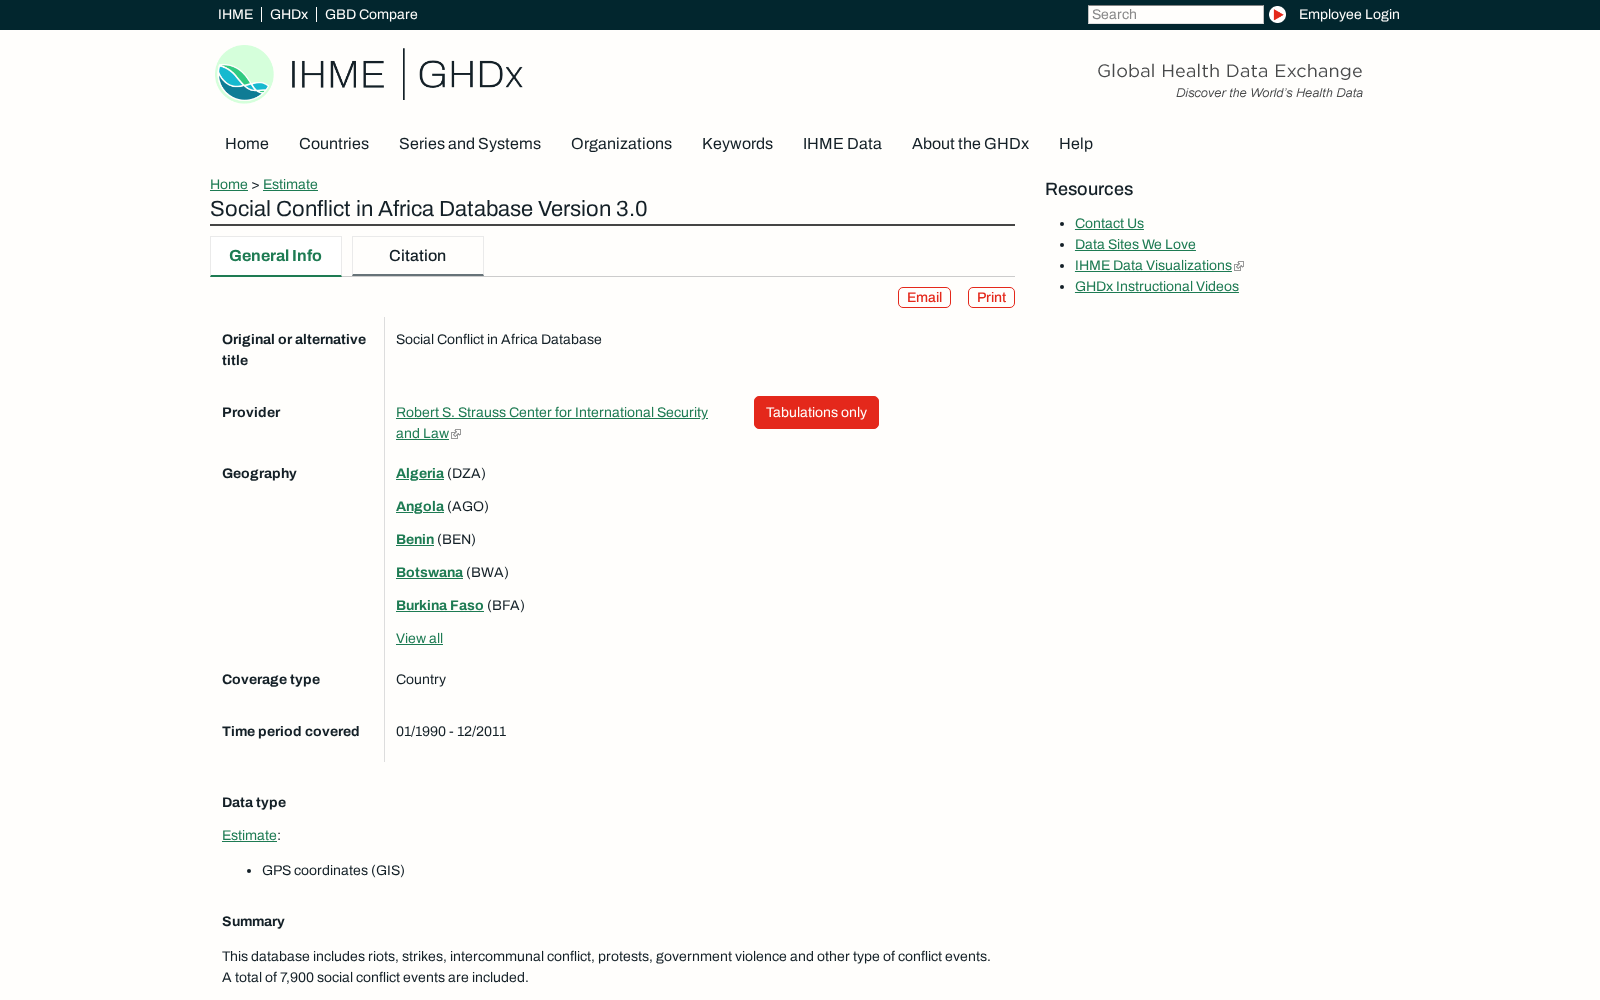This screenshot has height=1000, width=1600.
Task: Open the Series and Systems menu
Action: [470, 144]
